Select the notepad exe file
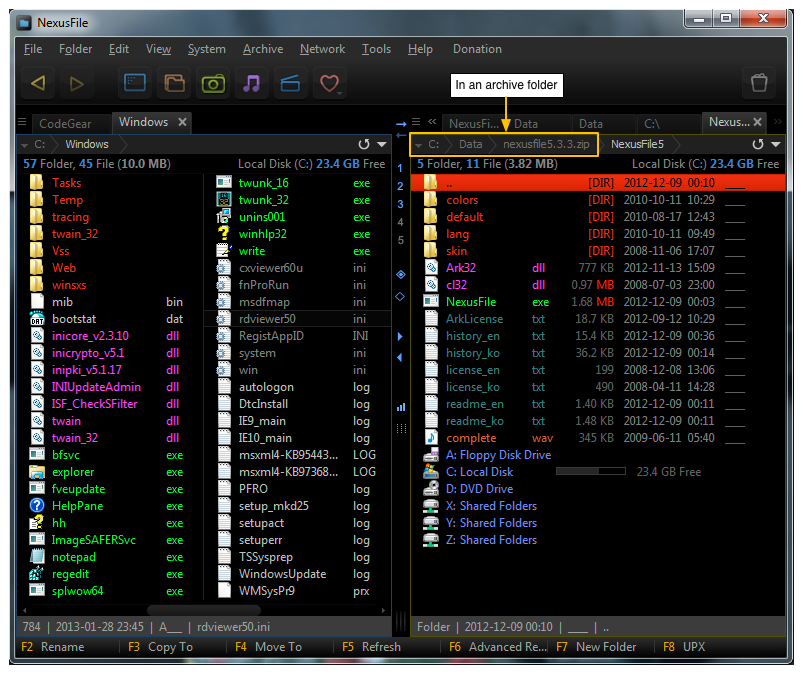Viewport: 803px width, 674px height. pyautogui.click(x=110, y=557)
